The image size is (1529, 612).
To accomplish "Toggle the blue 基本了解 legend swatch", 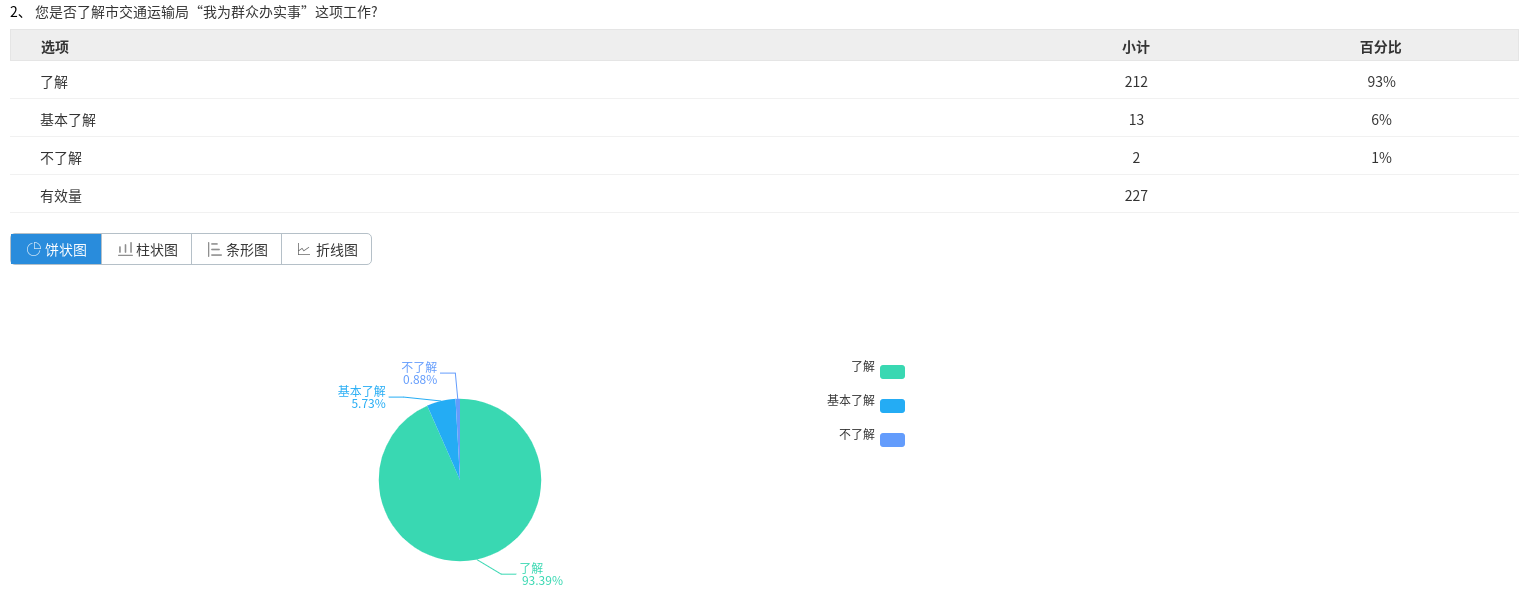I will (x=892, y=406).
